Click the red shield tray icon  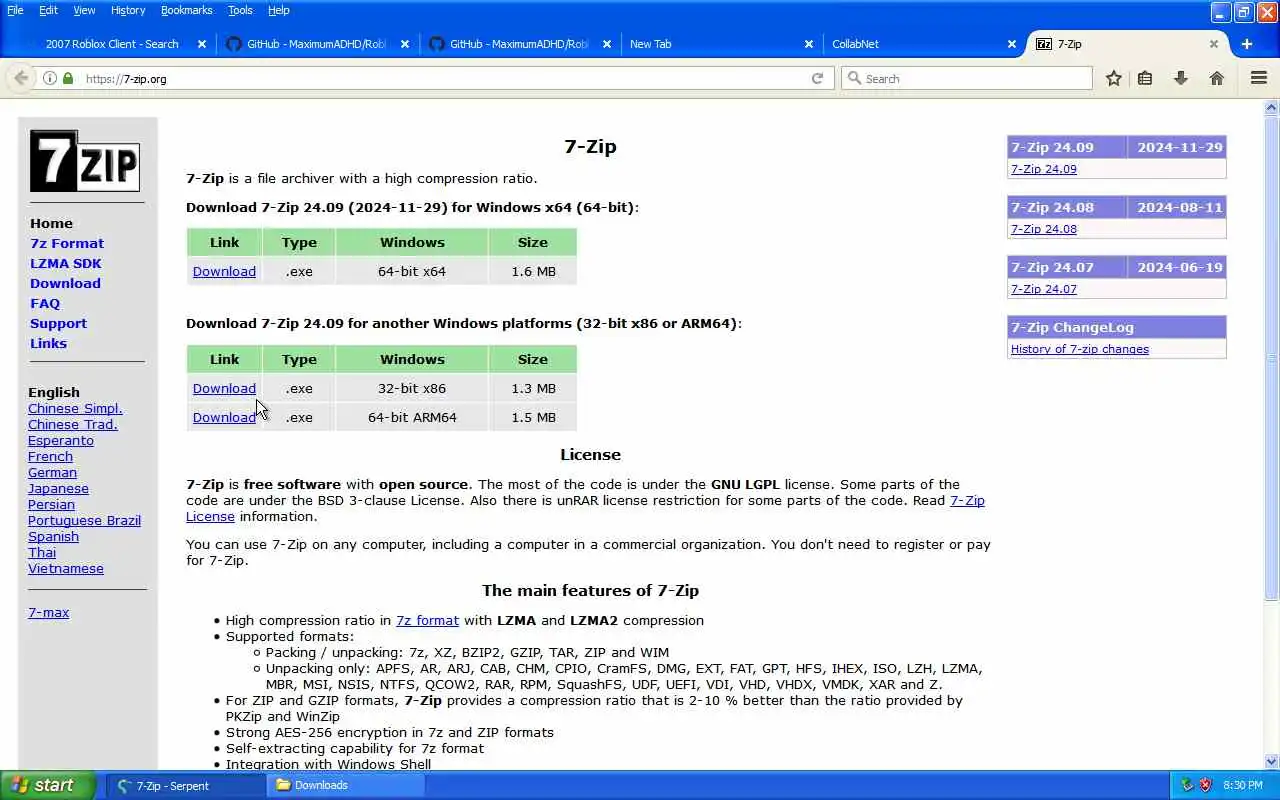click(1205, 785)
